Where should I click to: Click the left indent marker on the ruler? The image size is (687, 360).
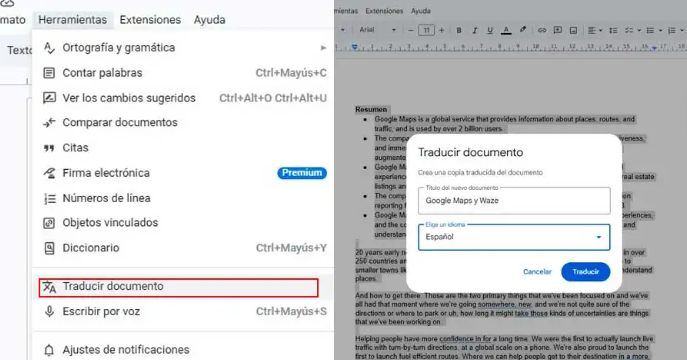pos(354,47)
